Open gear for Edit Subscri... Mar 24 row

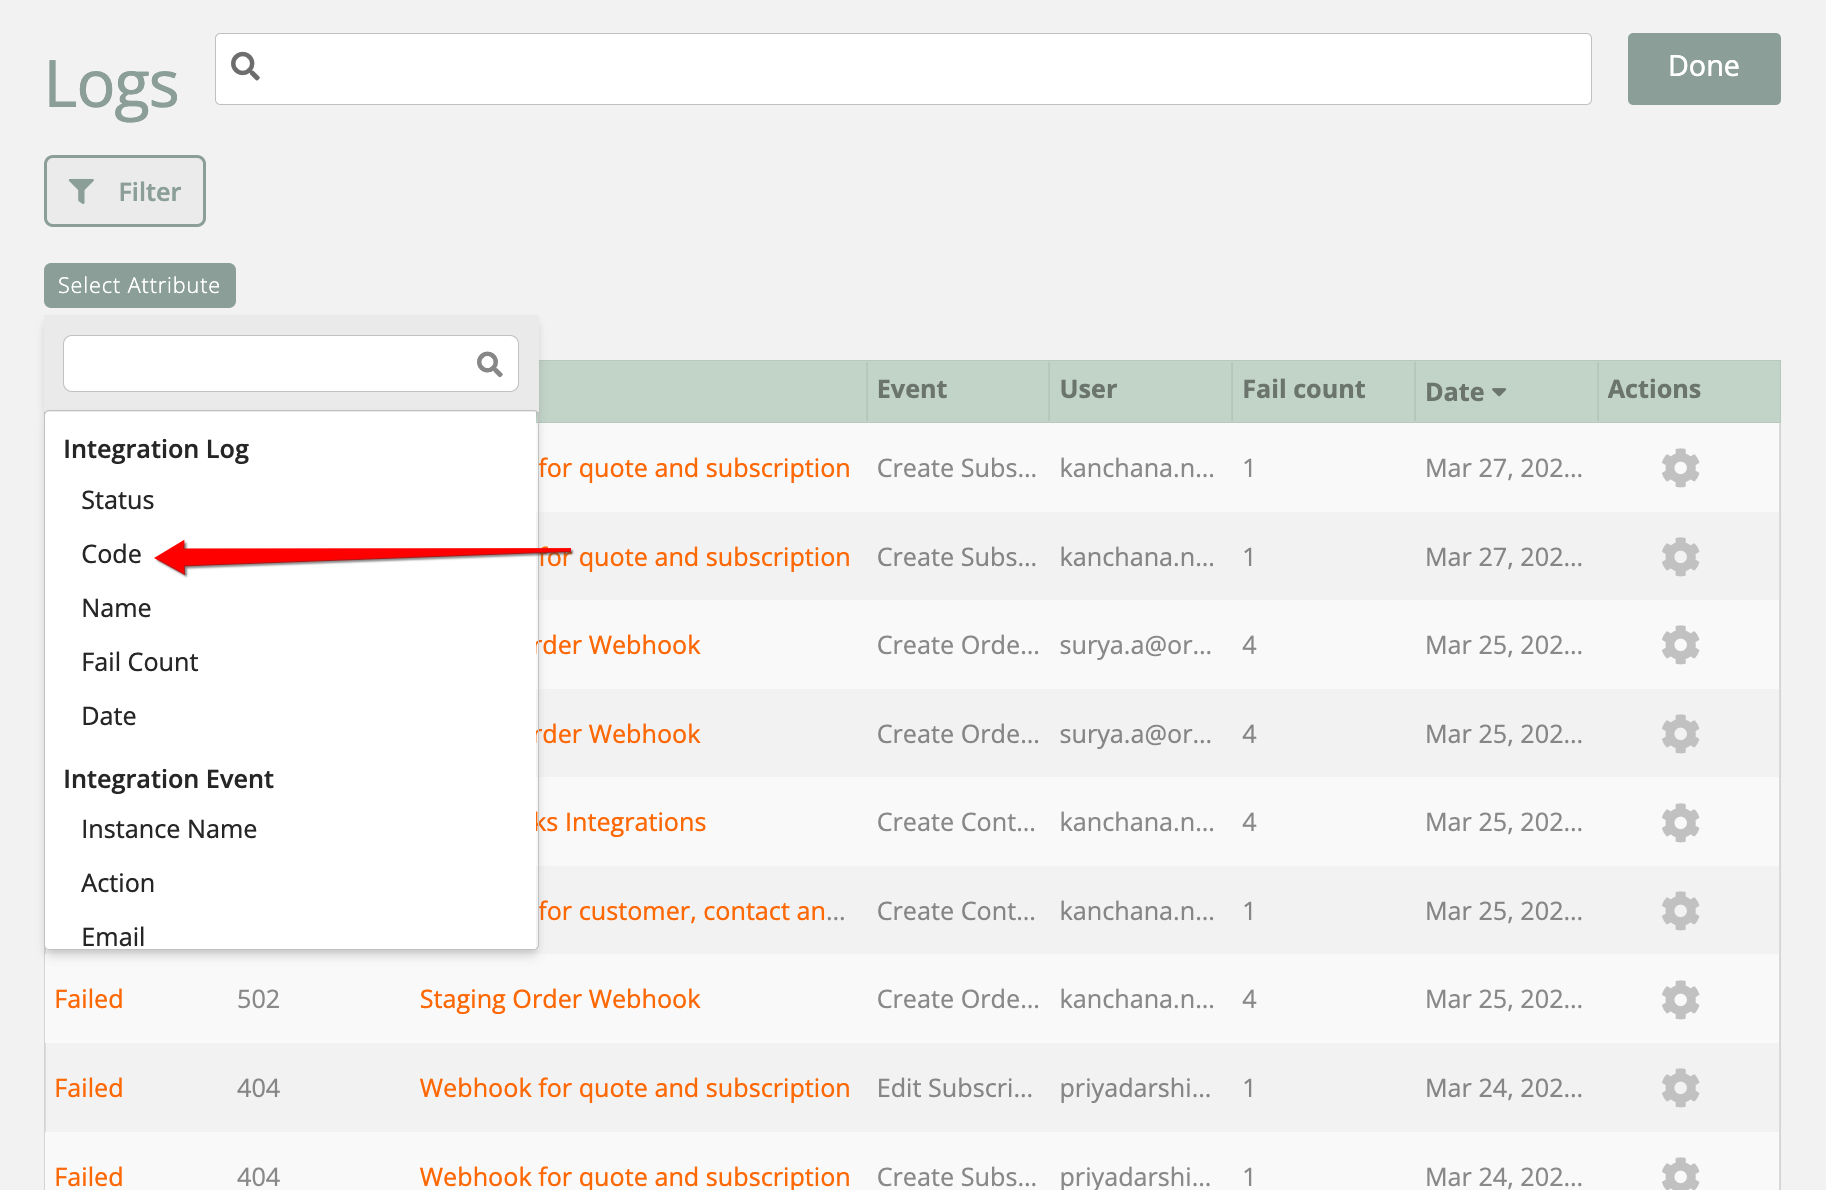pos(1680,1088)
